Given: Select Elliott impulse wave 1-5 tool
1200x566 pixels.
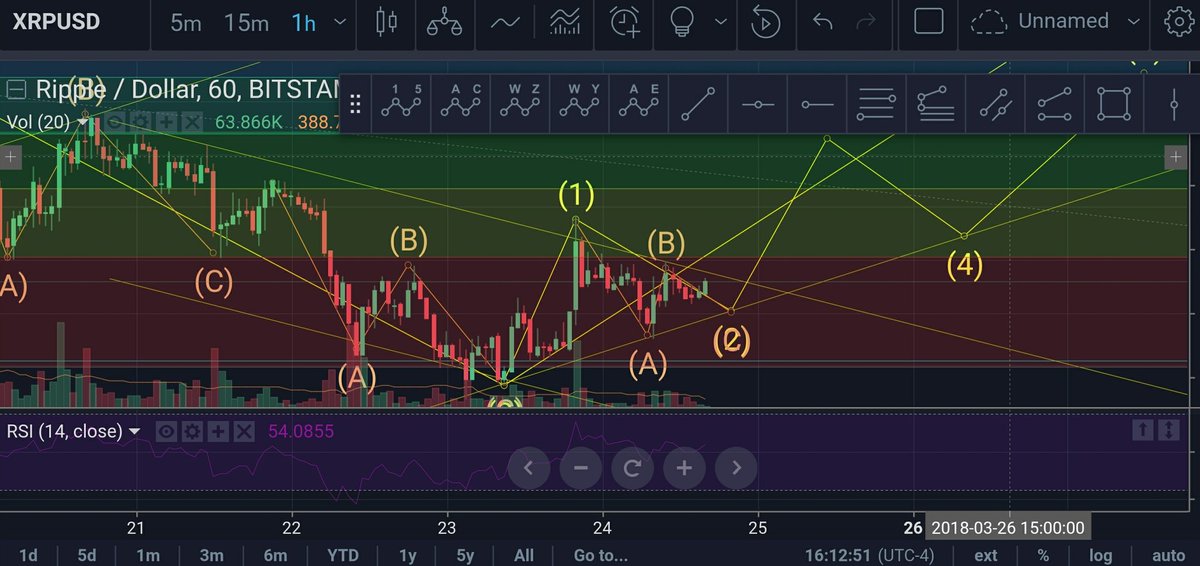Looking at the screenshot, I should (402, 103).
